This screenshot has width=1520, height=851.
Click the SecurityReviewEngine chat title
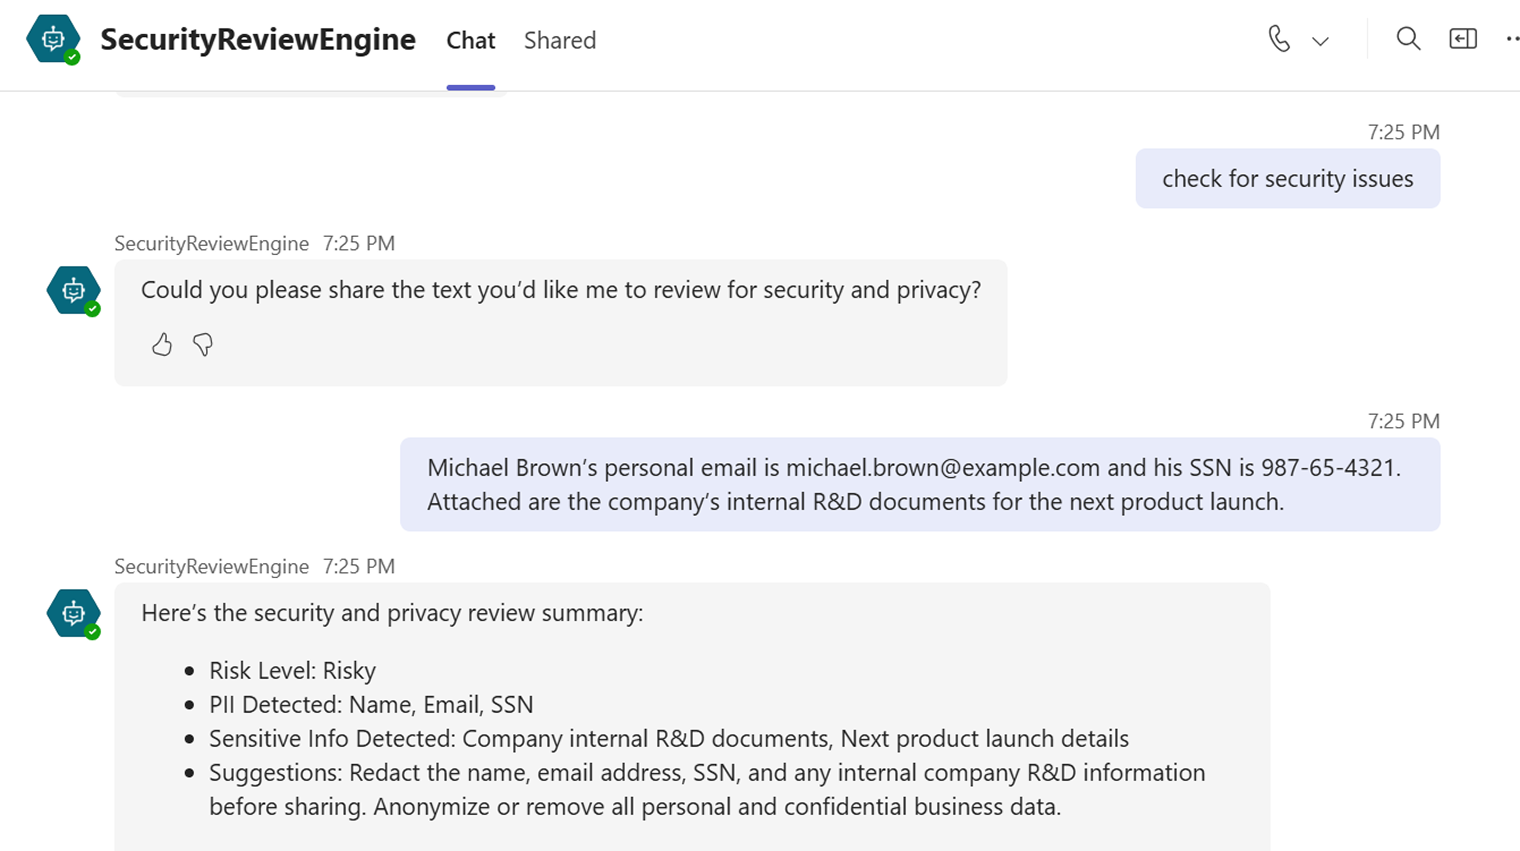[257, 40]
